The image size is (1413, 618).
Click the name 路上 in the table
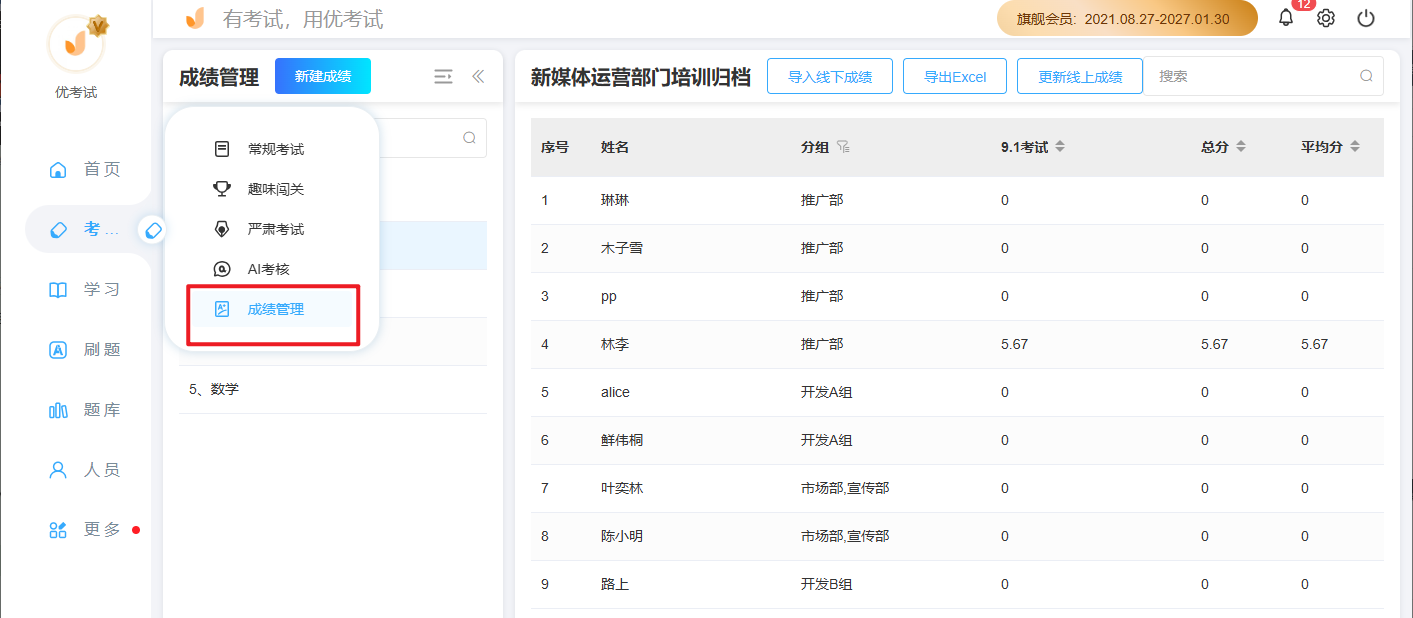pos(615,584)
